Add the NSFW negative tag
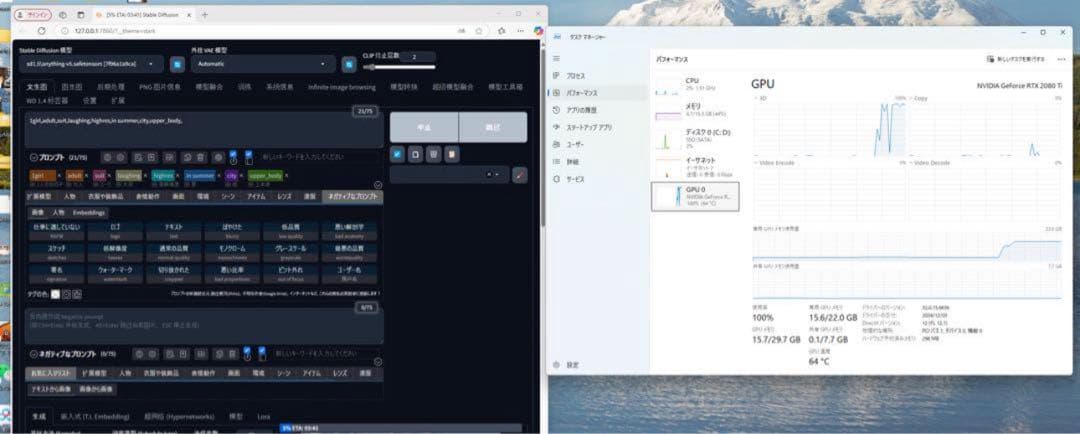The height and width of the screenshot is (434, 1080). [56, 231]
